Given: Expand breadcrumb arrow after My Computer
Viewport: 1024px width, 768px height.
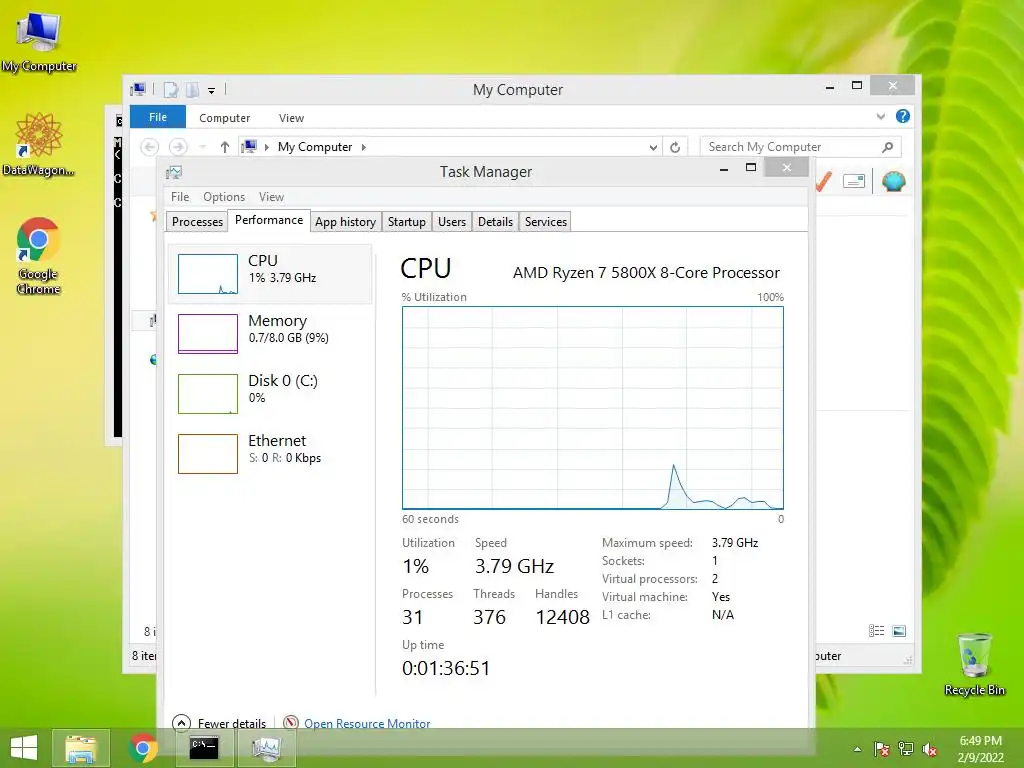Looking at the screenshot, I should click(x=364, y=147).
